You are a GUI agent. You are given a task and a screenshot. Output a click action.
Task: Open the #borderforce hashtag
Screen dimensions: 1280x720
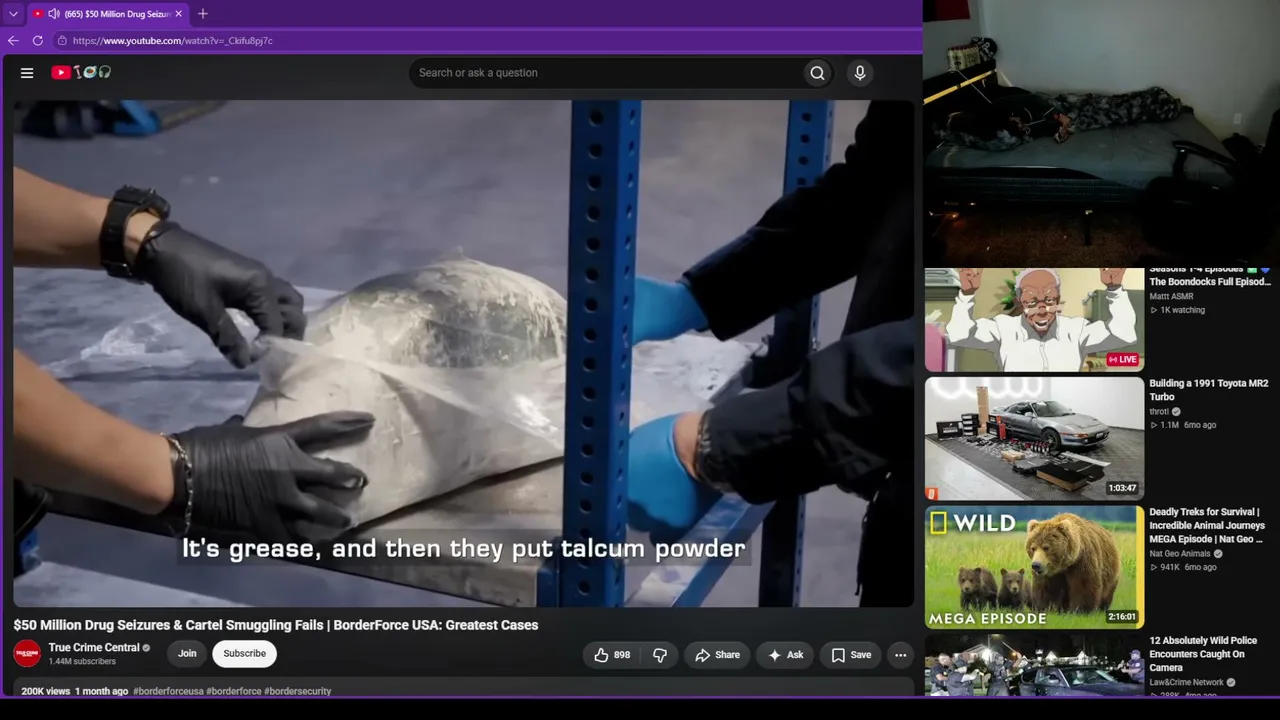pyautogui.click(x=234, y=691)
